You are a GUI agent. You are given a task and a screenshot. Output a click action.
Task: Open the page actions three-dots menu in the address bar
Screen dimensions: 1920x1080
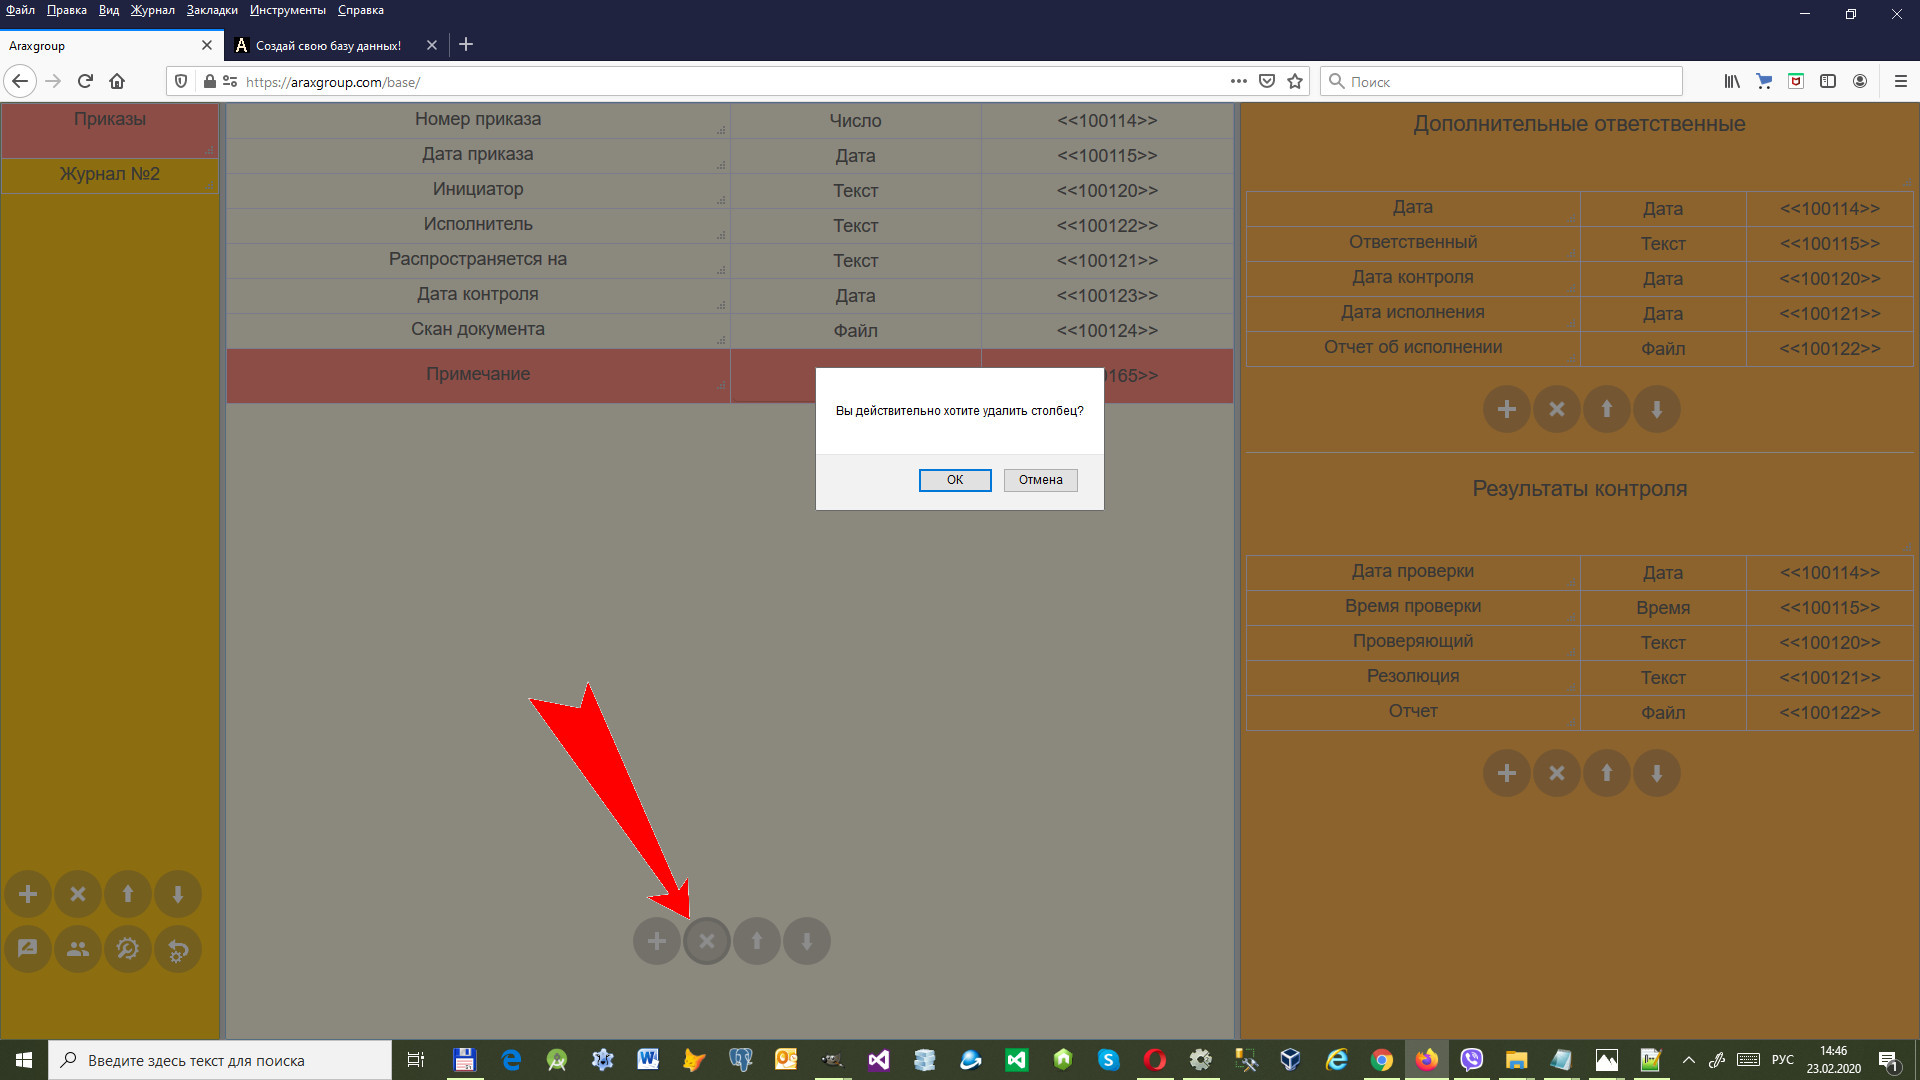click(x=1238, y=82)
